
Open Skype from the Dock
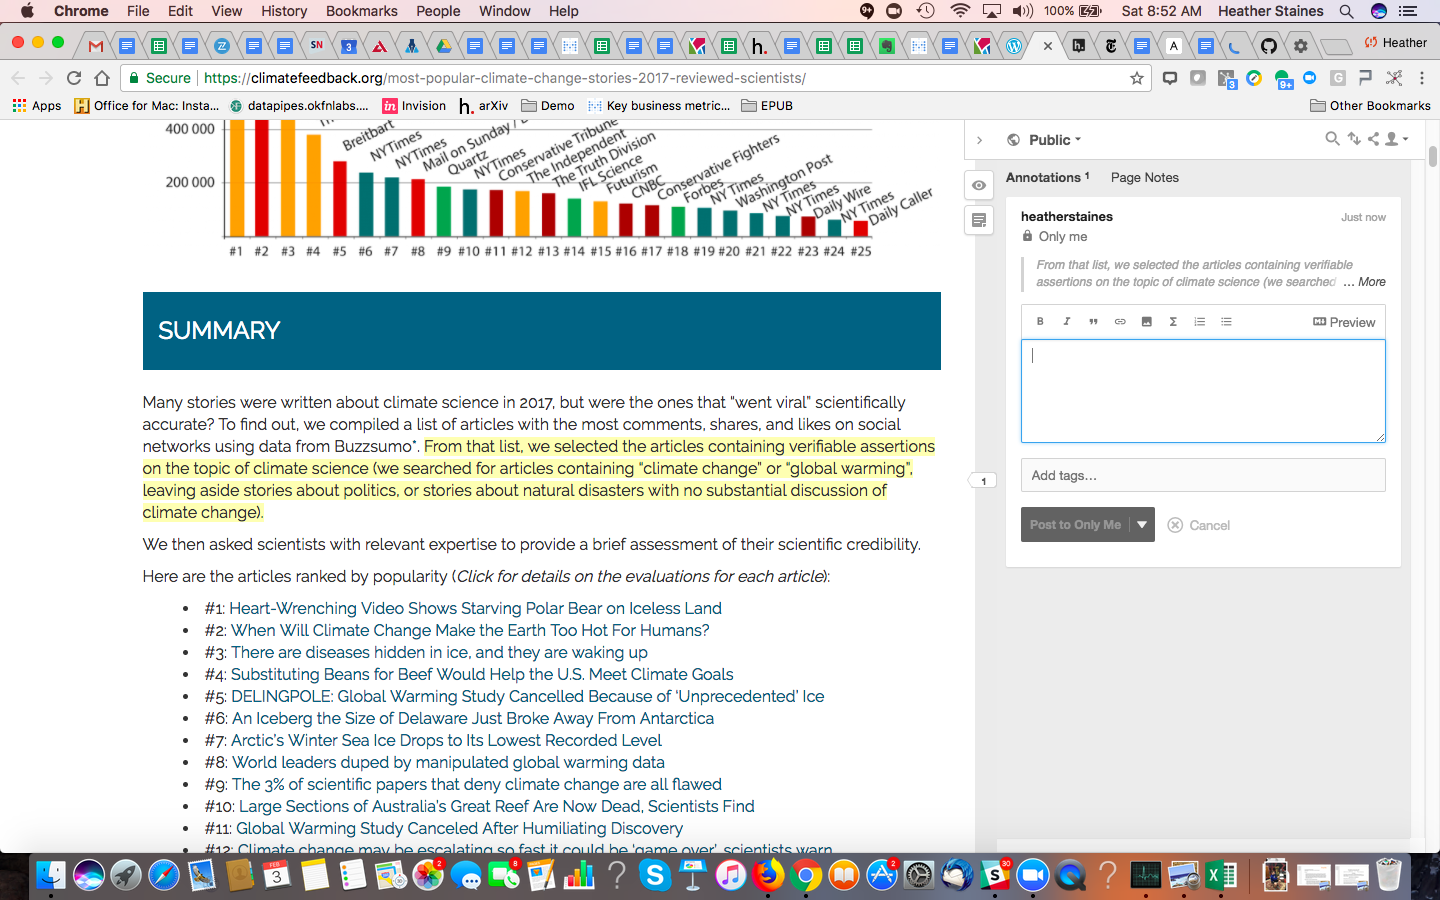point(655,876)
